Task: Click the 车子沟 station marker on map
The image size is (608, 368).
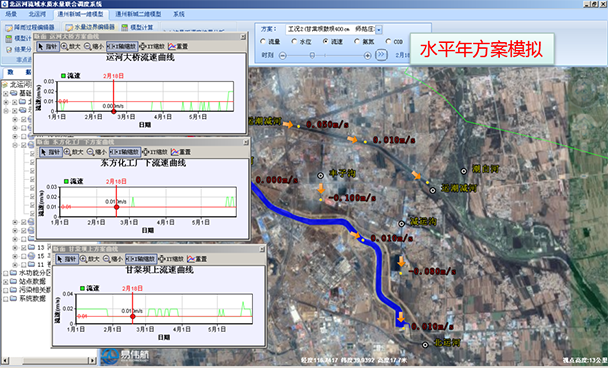Action: click(321, 176)
